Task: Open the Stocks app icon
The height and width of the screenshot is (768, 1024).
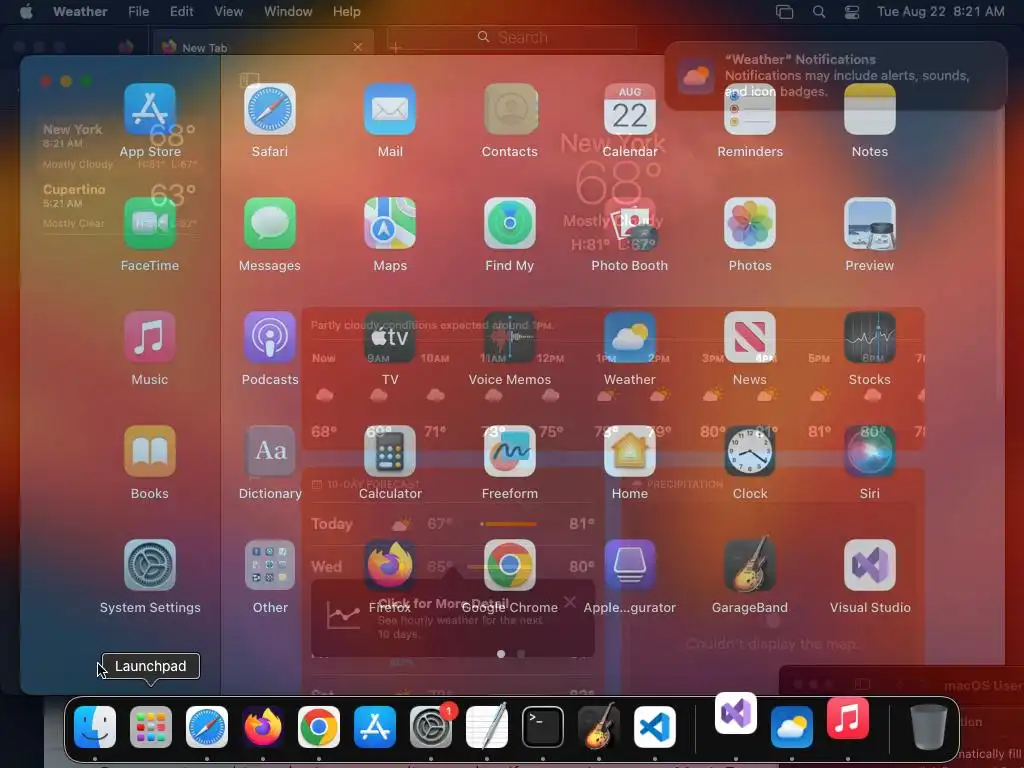Action: 870,337
